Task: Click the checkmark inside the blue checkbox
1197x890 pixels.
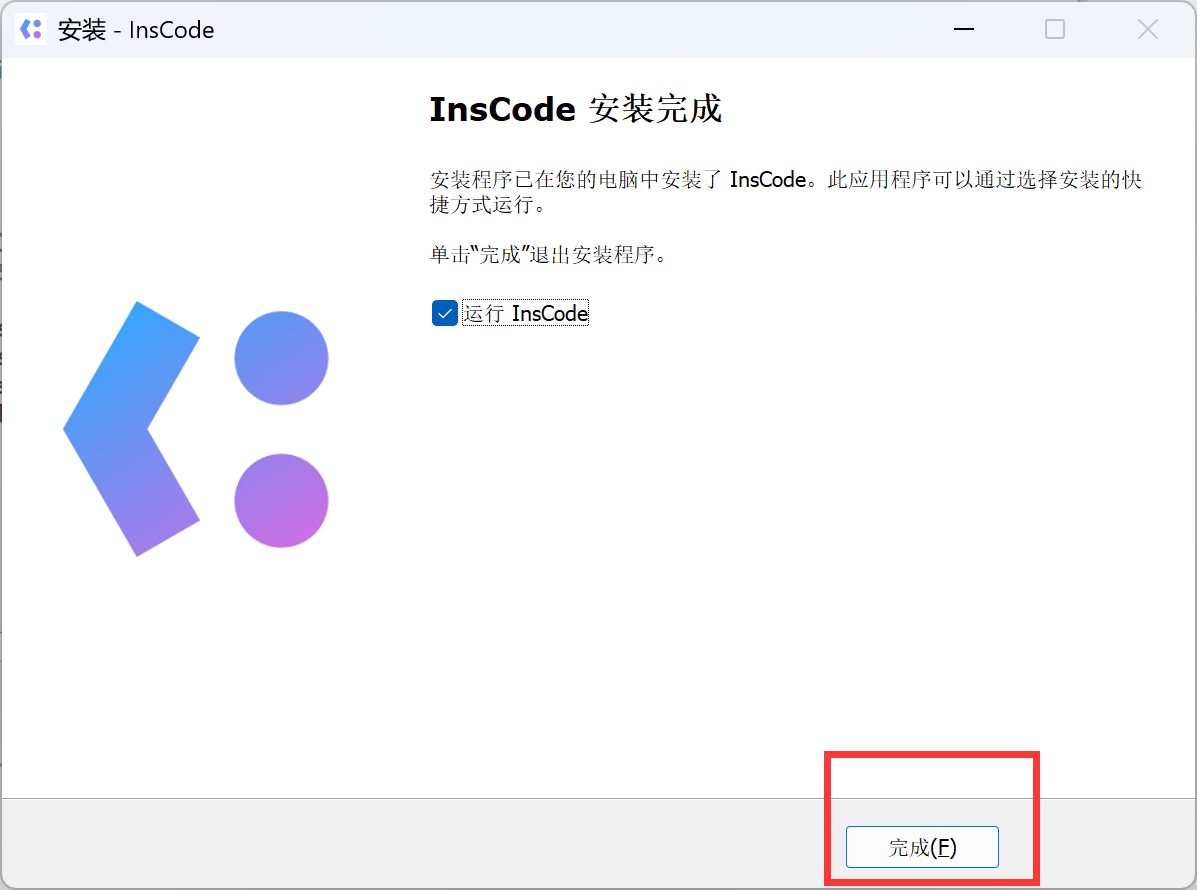Action: coord(444,313)
